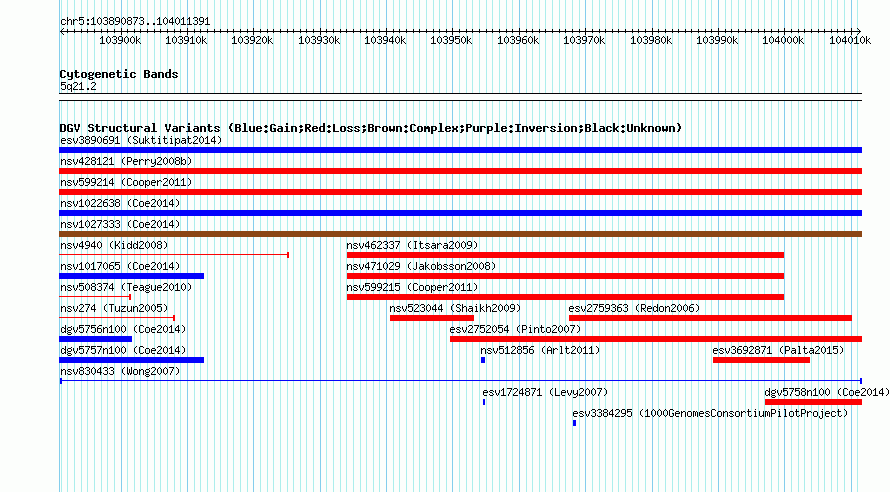890x492 pixels.
Task: Select the short red nsv508374 line
Action: pyautogui.click(x=95, y=297)
